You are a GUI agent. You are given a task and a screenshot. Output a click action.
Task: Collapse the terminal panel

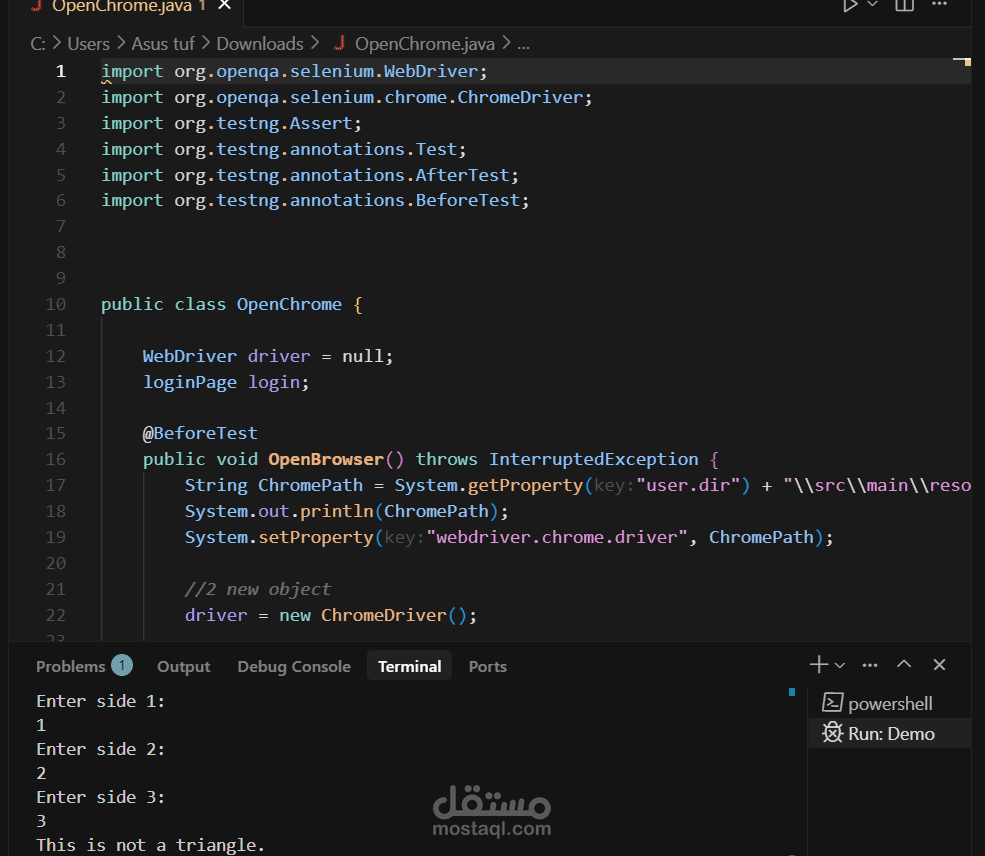937,664
